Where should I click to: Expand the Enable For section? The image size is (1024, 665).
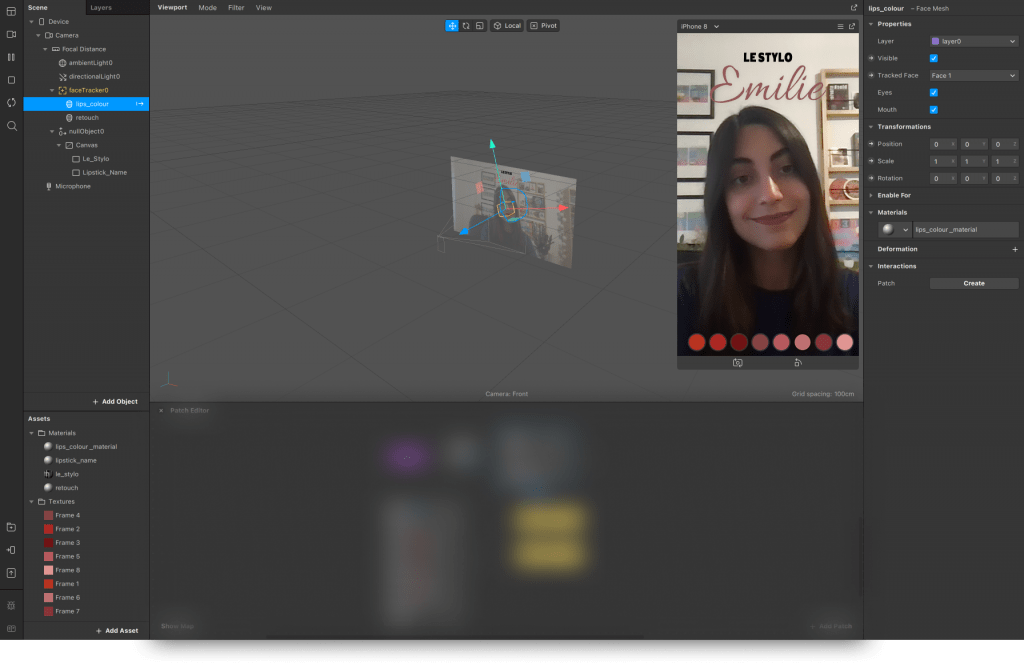pyautogui.click(x=871, y=195)
